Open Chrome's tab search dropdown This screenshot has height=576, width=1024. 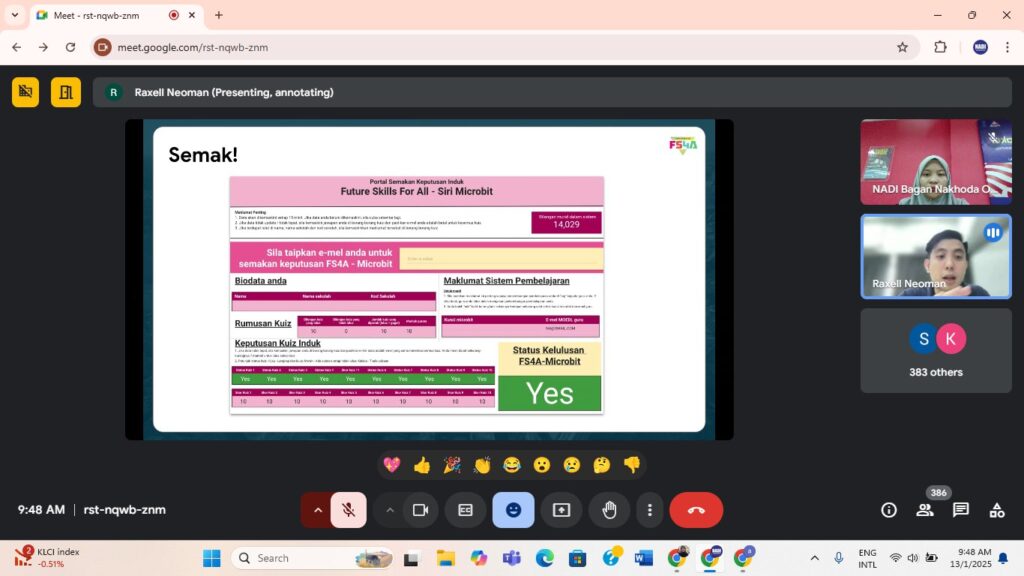tap(15, 15)
